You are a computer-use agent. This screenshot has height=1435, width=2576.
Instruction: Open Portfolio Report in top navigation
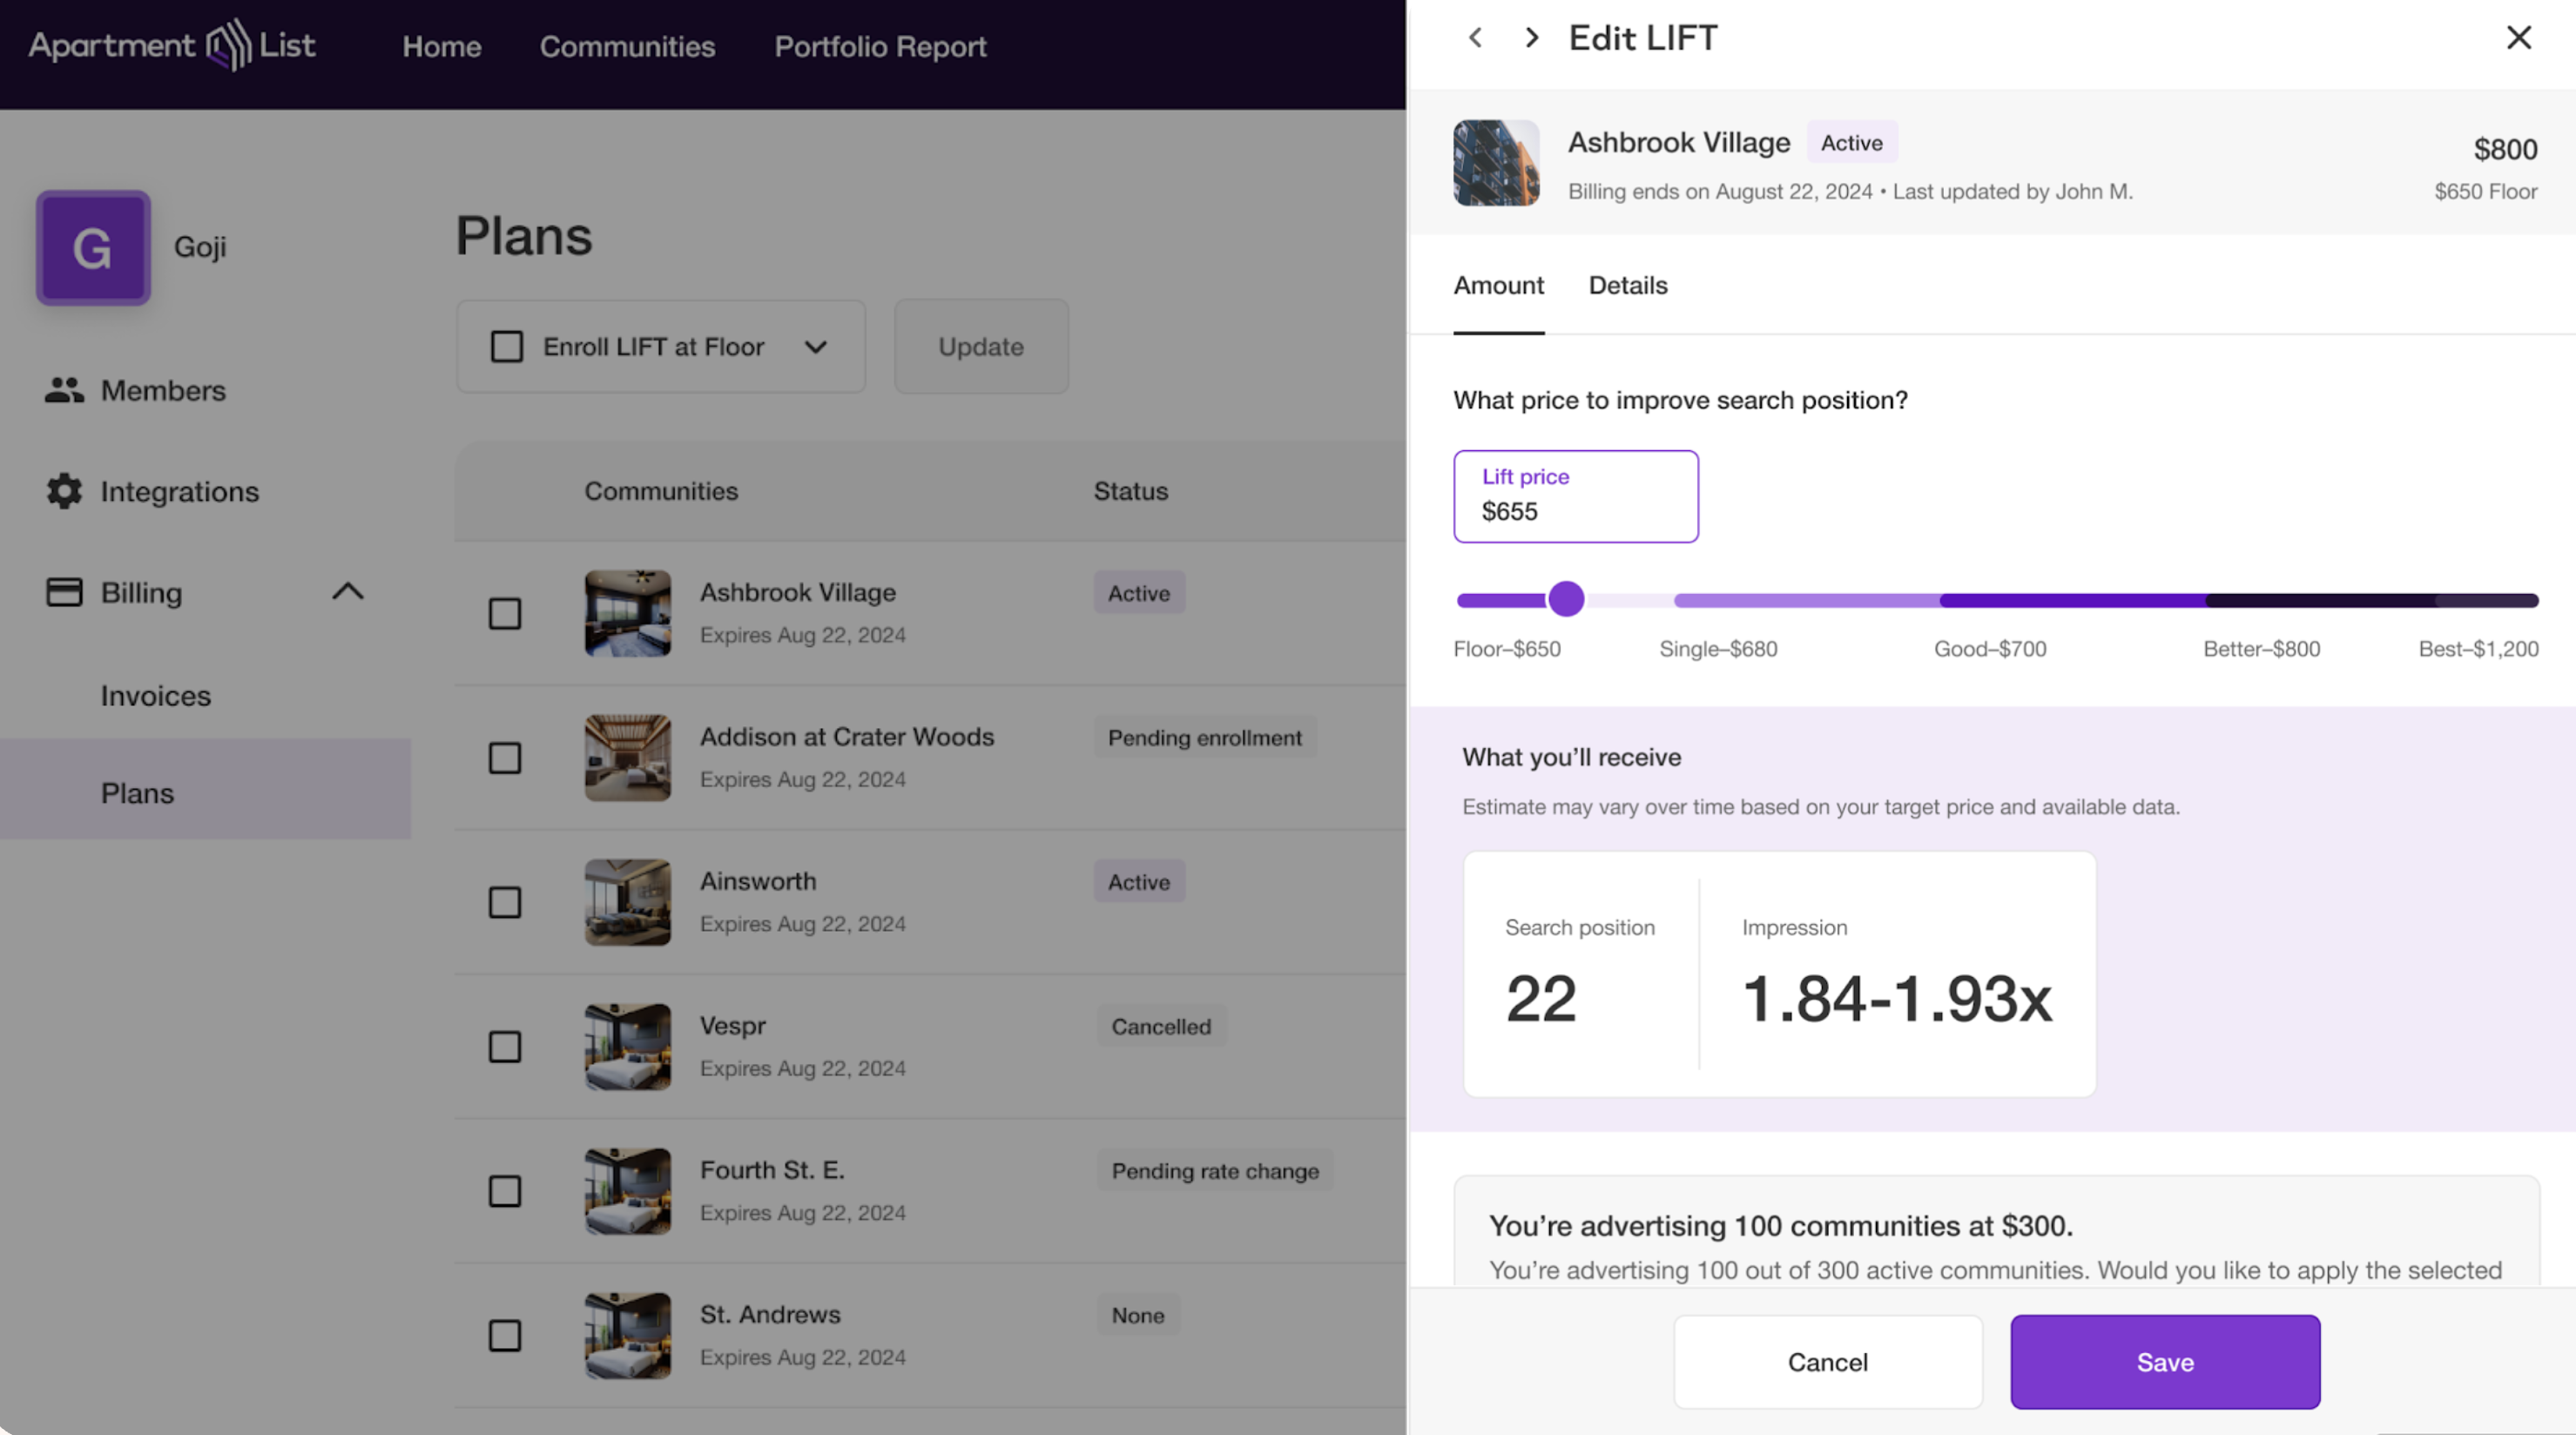(880, 46)
